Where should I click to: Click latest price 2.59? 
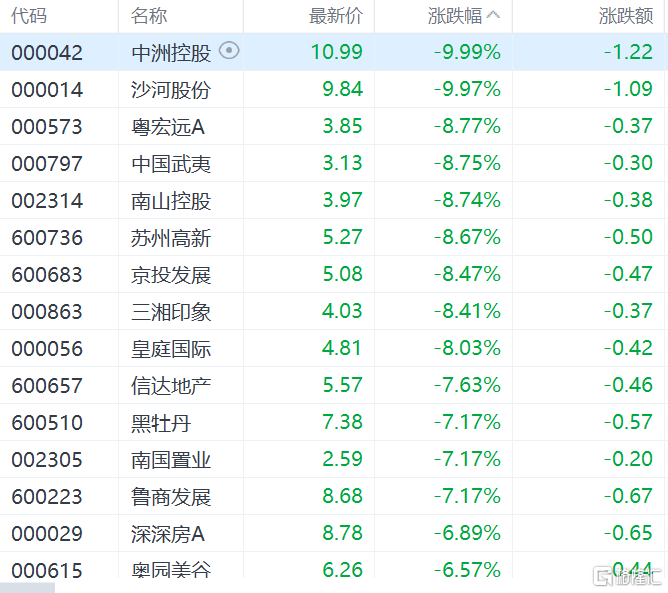(x=343, y=459)
